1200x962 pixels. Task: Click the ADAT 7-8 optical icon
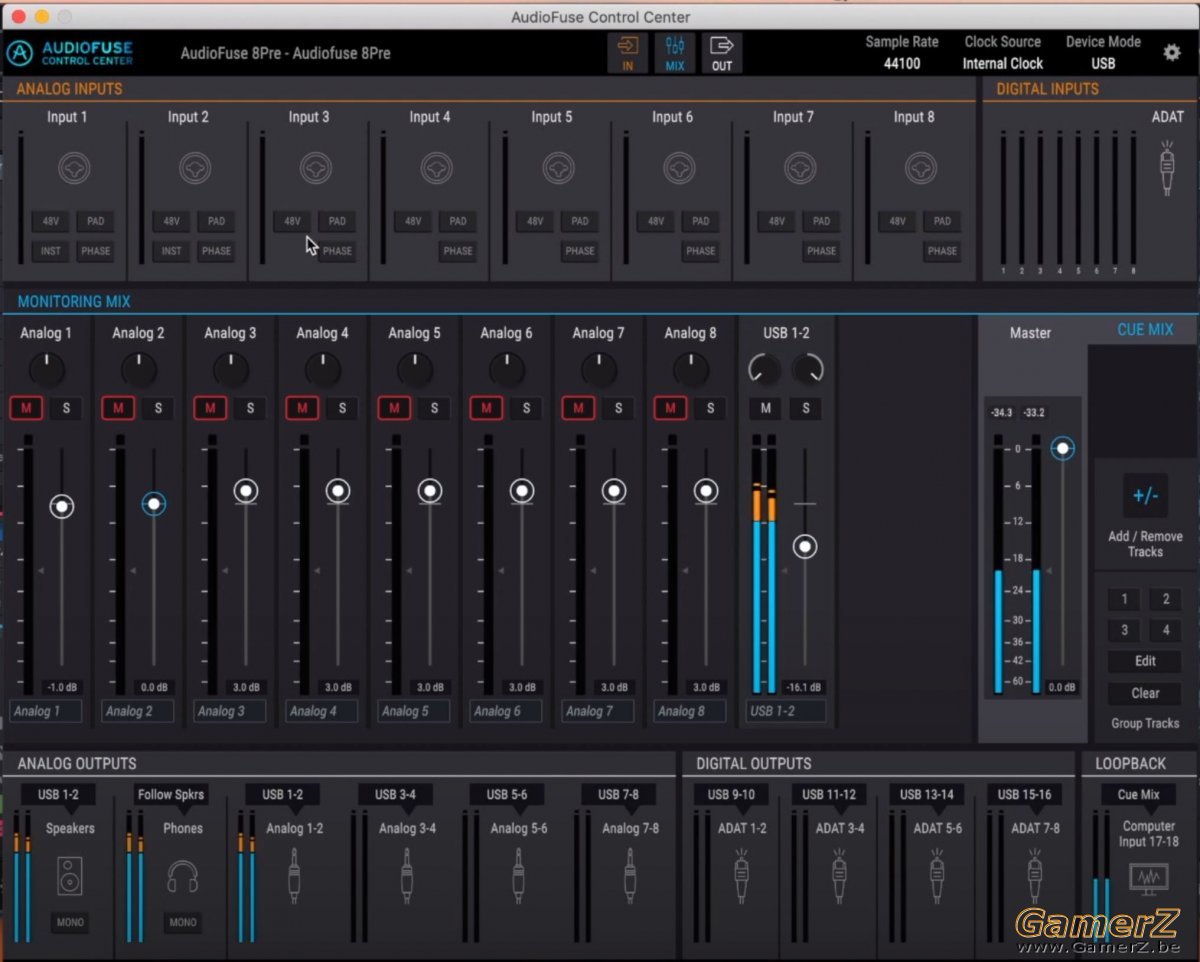click(x=1035, y=875)
